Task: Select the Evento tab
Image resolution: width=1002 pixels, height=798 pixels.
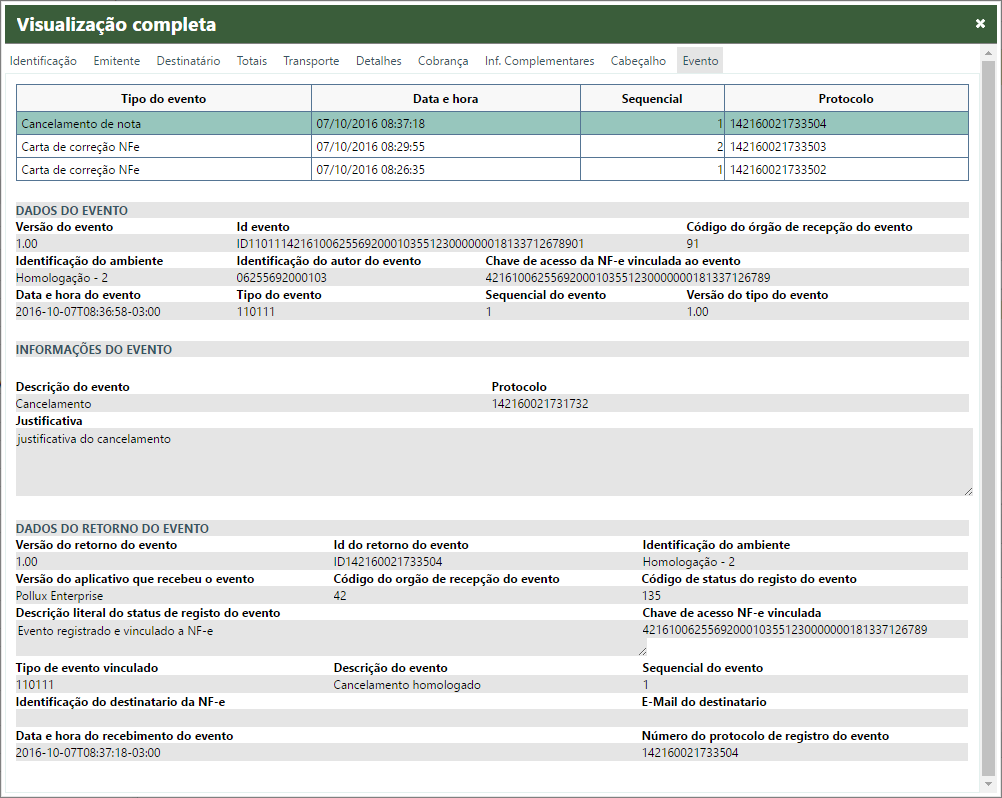Action: (700, 61)
